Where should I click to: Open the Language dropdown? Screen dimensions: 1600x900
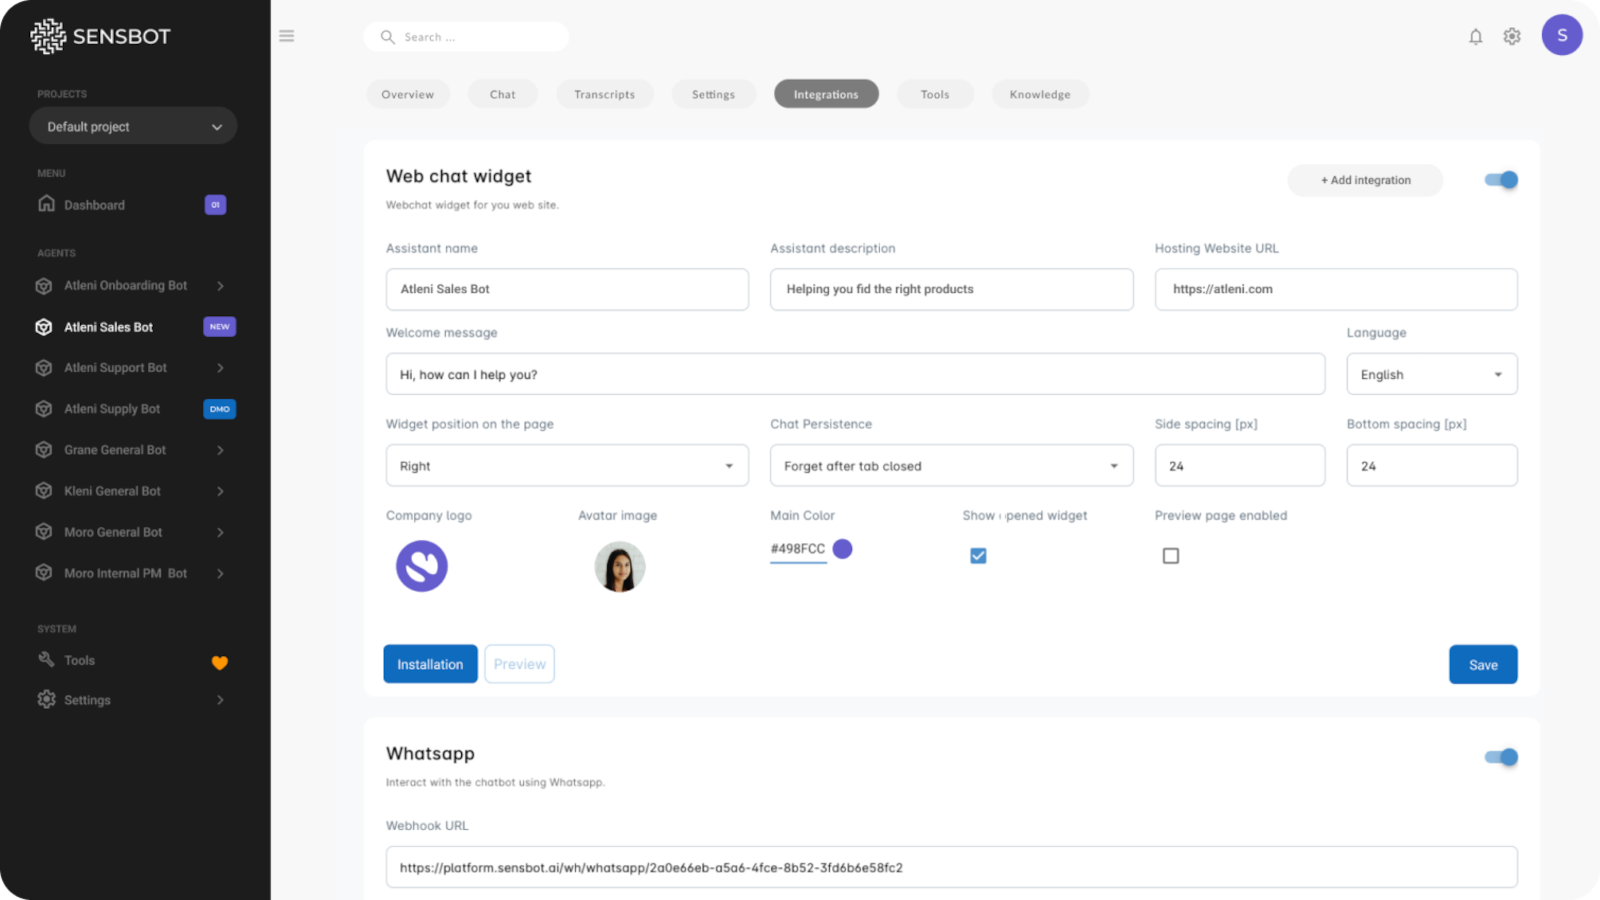pos(1432,374)
